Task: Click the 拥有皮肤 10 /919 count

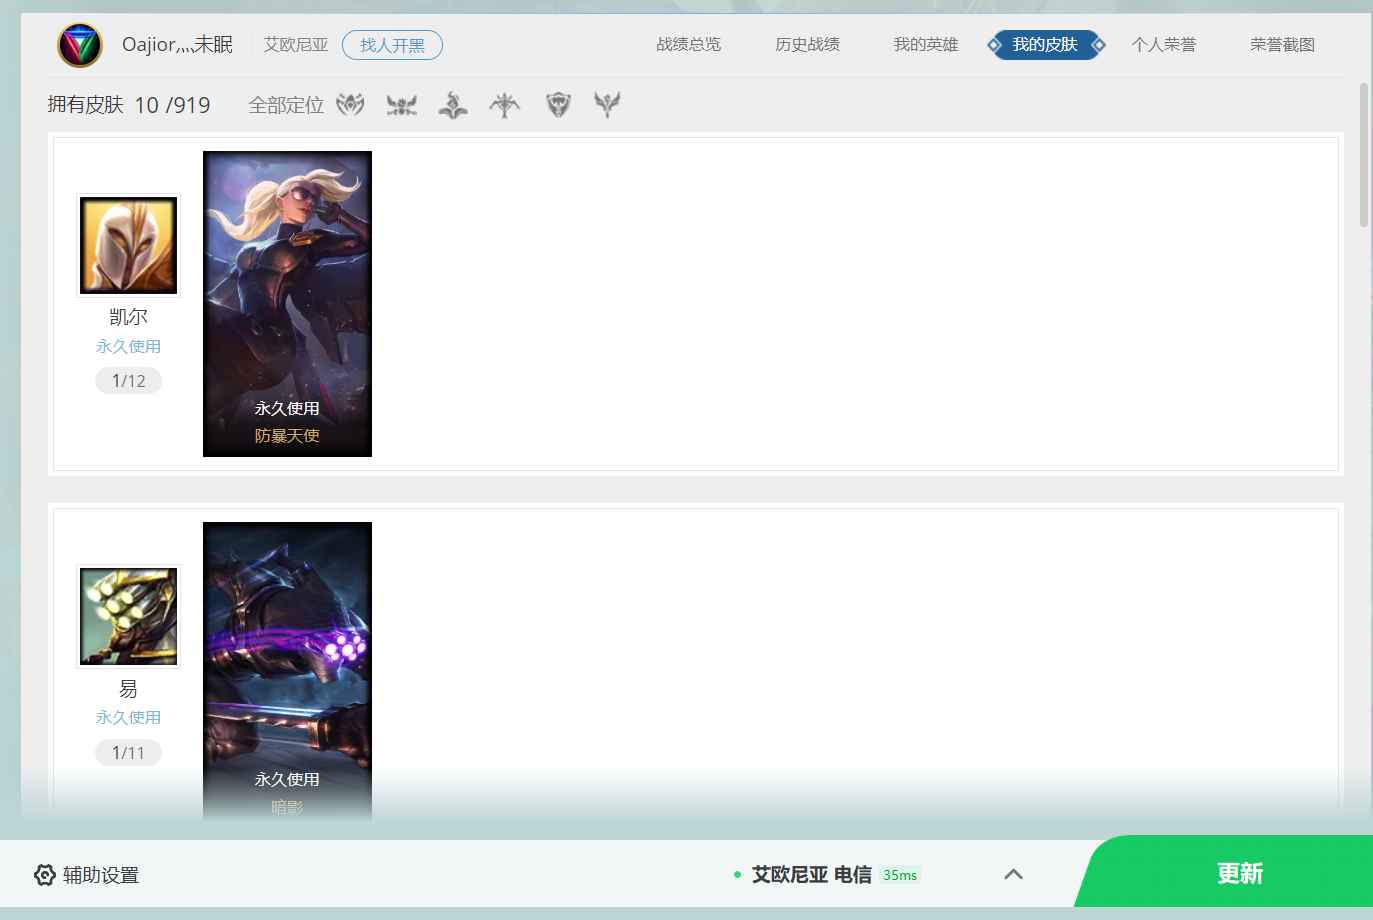Action: pyautogui.click(x=129, y=105)
